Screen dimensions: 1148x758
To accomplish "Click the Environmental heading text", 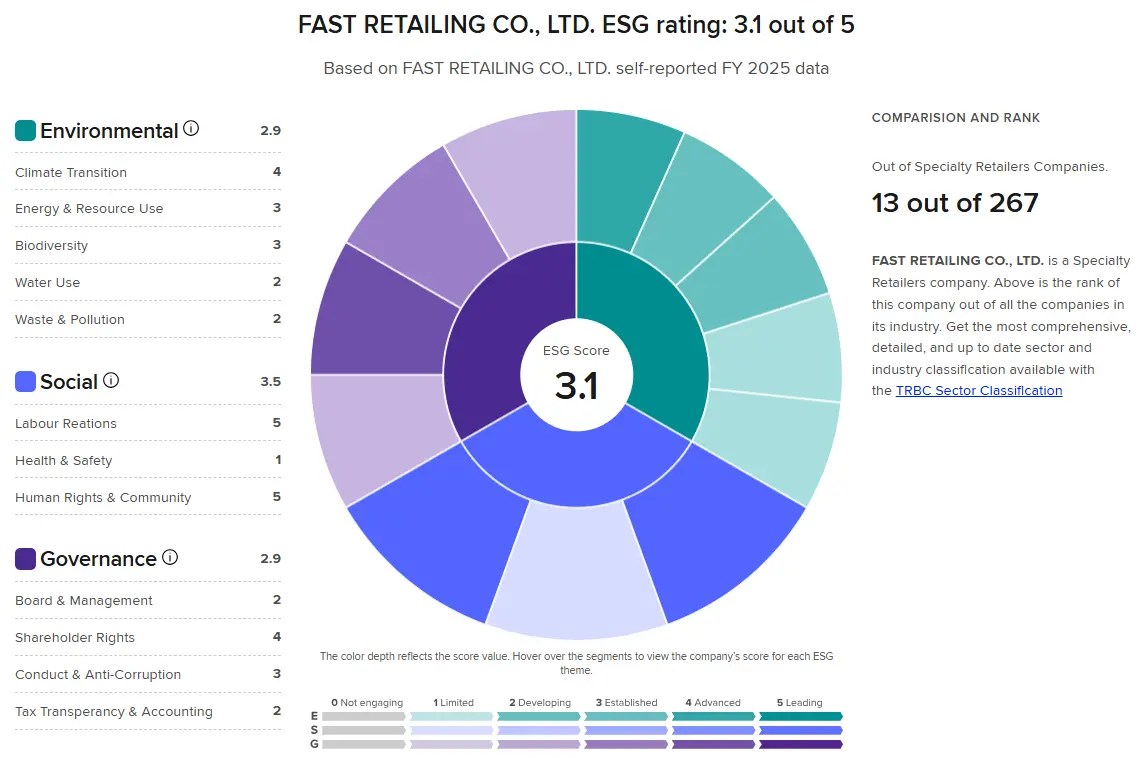I will pyautogui.click(x=109, y=130).
